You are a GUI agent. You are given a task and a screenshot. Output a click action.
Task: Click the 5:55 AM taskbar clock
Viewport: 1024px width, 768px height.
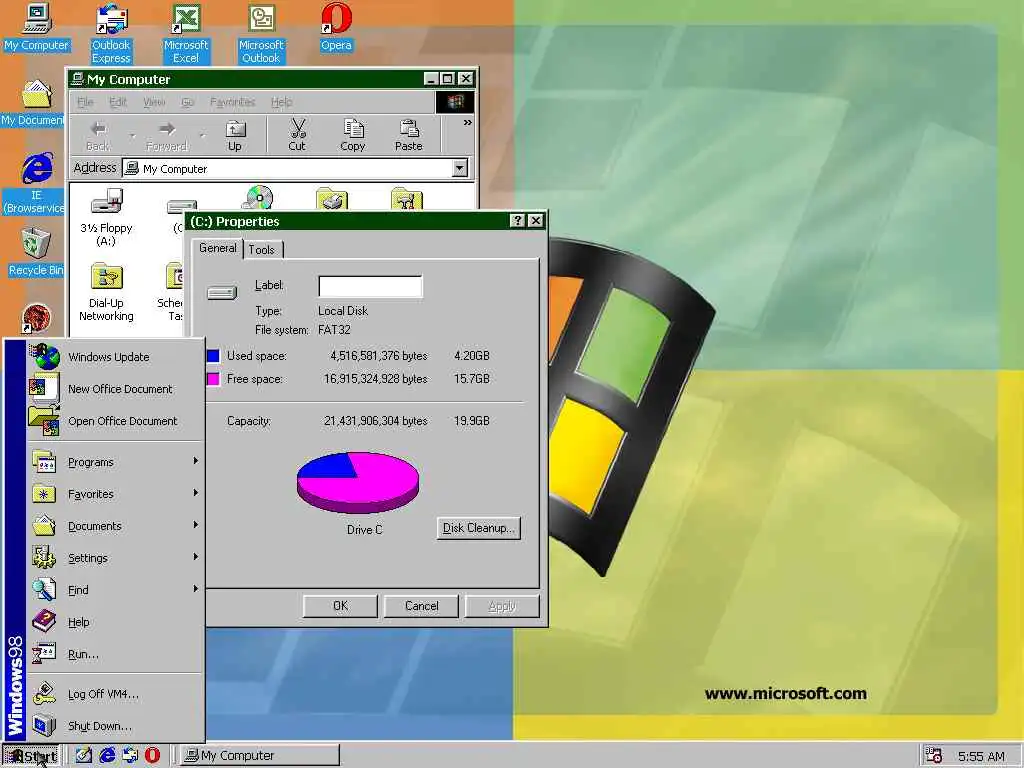click(981, 756)
